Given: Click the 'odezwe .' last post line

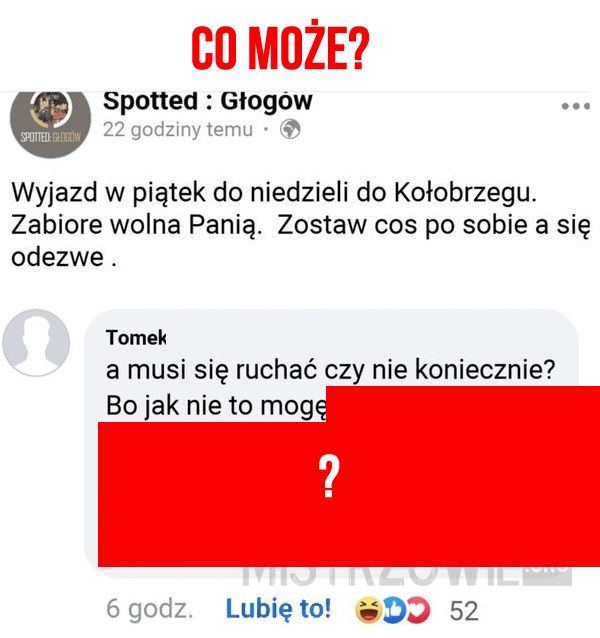Looking at the screenshot, I should click(x=64, y=258).
